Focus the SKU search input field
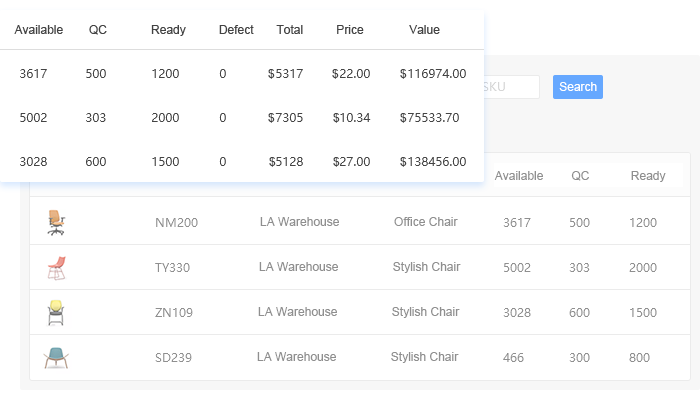Viewport: 700px width, 400px height. [x=512, y=87]
